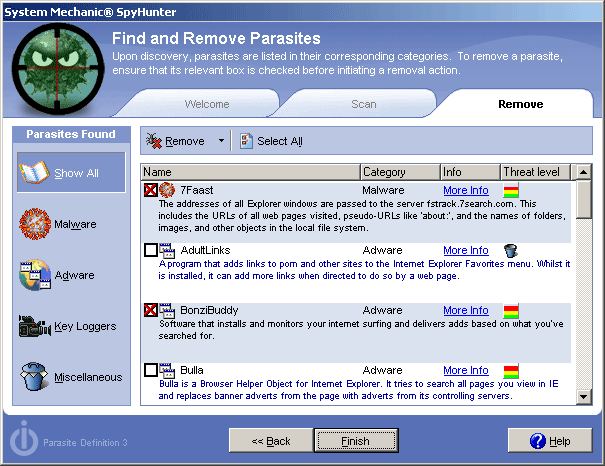The width and height of the screenshot is (605, 466).
Task: Sort list by Category column header
Action: click(398, 172)
